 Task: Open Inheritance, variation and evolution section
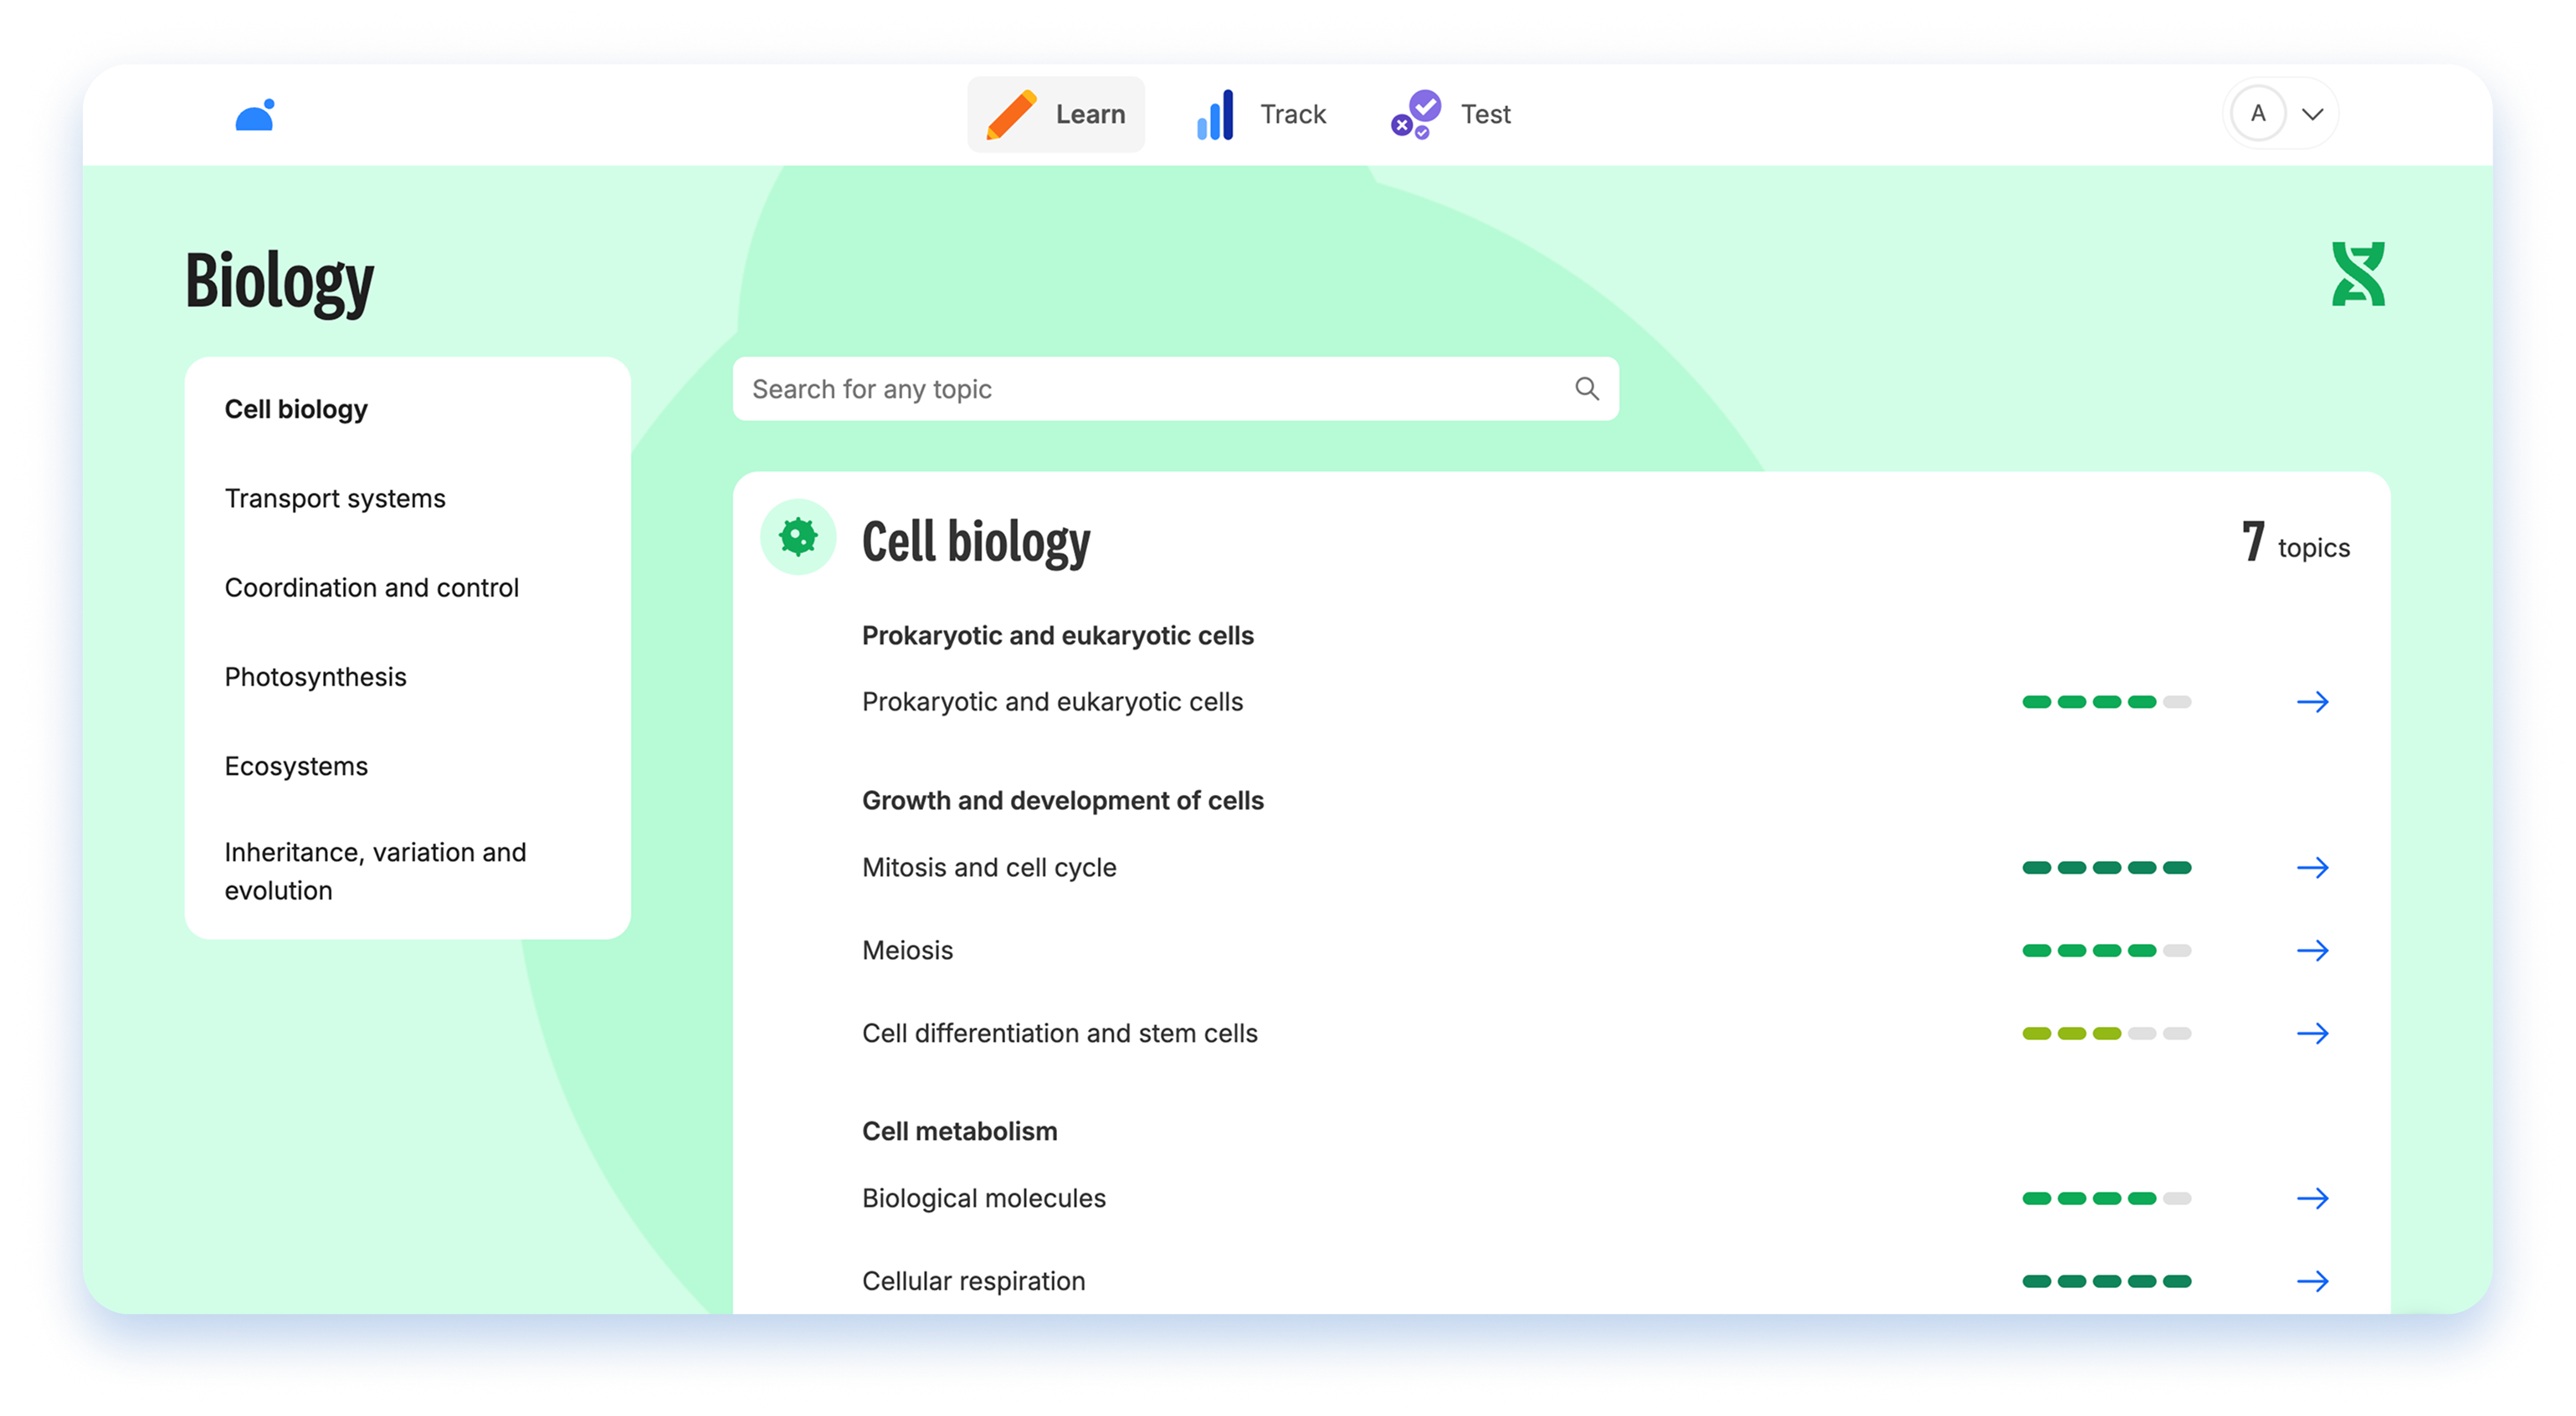pos(375,871)
